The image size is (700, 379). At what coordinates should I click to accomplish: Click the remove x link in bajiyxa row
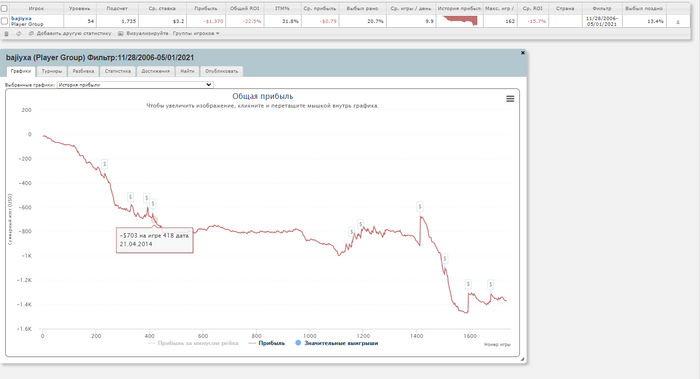click(678, 21)
